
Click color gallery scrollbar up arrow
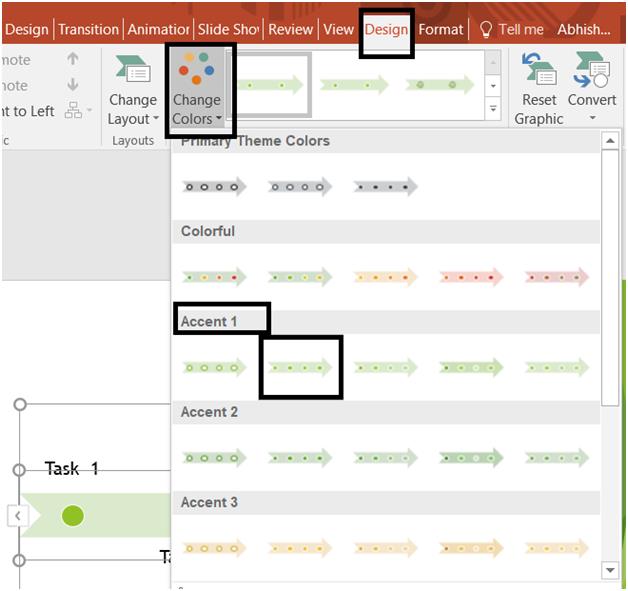click(610, 141)
